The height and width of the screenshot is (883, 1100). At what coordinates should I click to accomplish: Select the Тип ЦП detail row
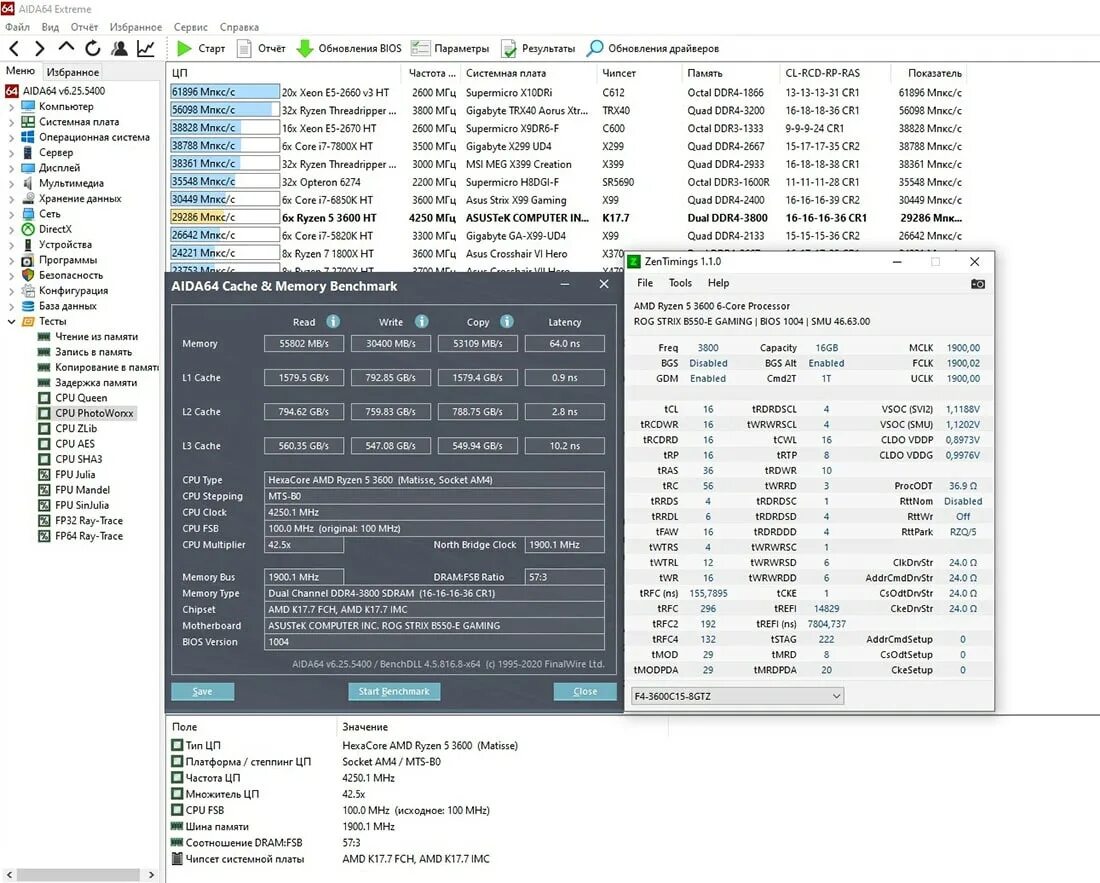pyautogui.click(x=344, y=745)
